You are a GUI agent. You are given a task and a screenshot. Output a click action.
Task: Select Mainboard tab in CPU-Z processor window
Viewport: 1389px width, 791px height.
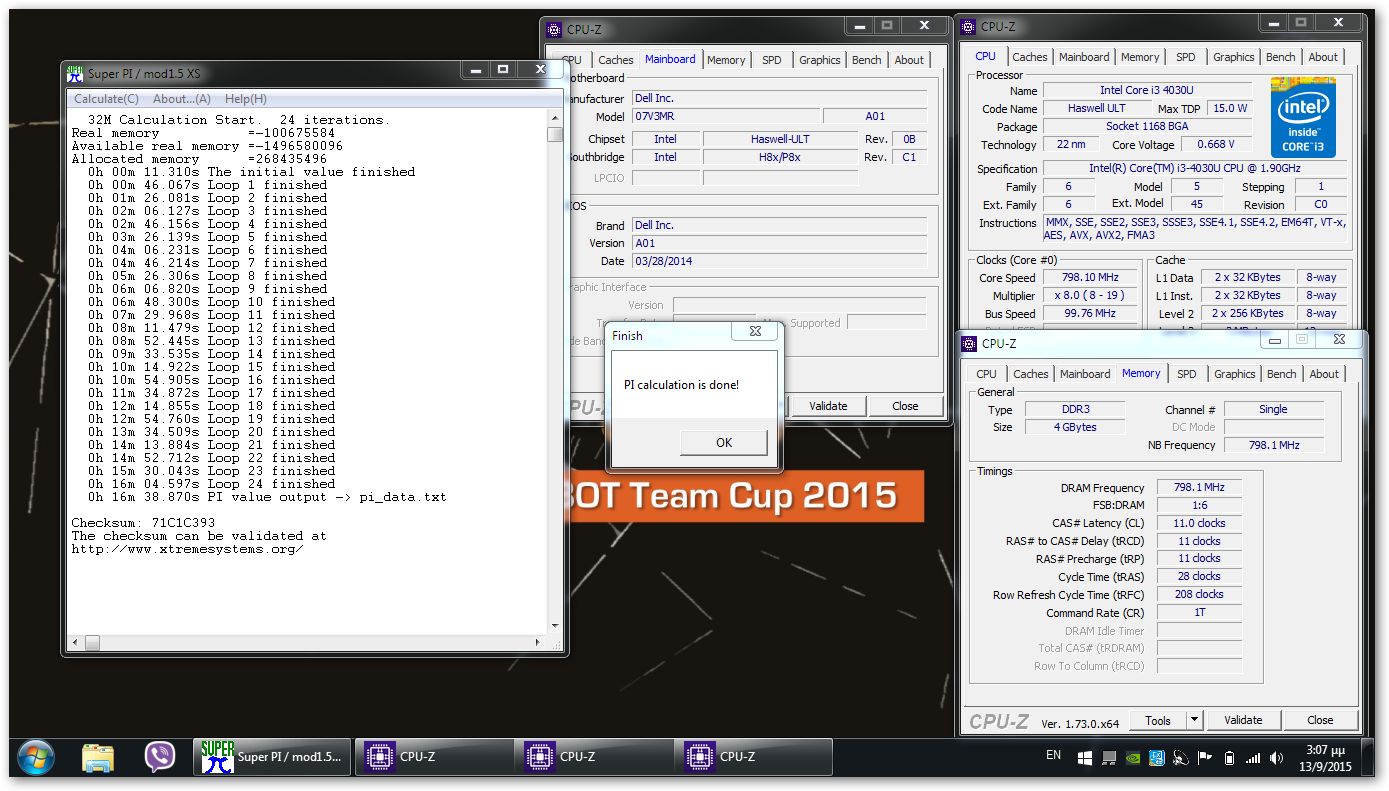click(x=1084, y=57)
